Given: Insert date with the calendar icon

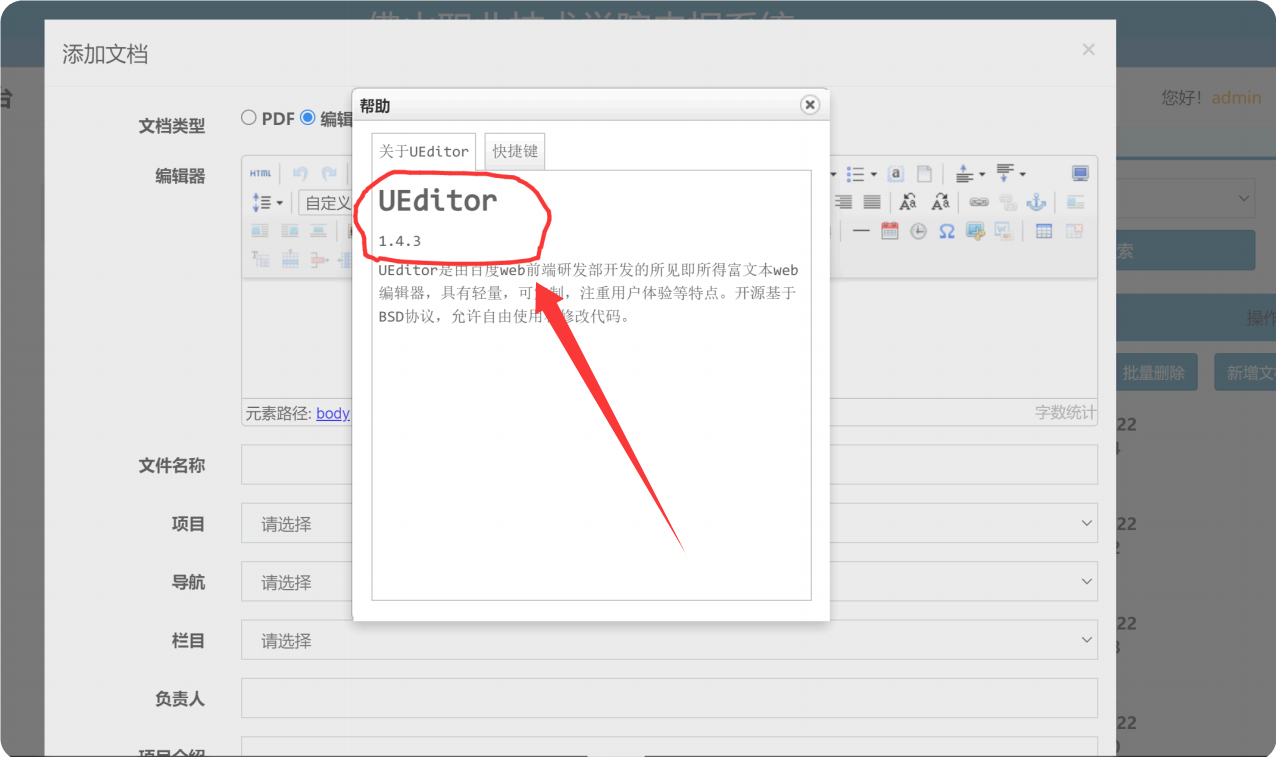Looking at the screenshot, I should pos(890,231).
